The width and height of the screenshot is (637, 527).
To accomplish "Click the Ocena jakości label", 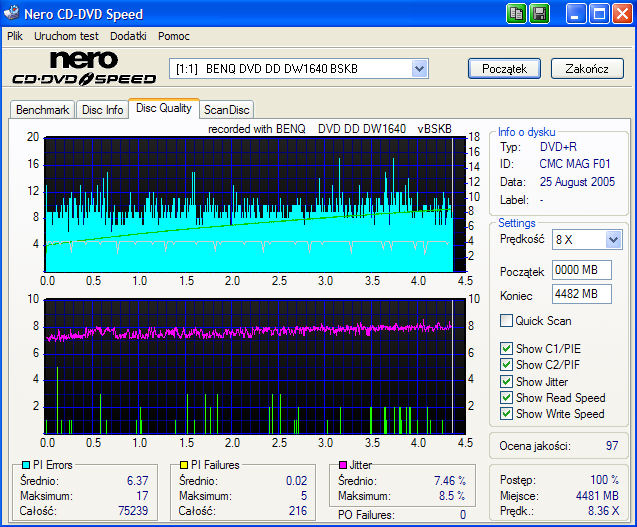I will (x=535, y=446).
